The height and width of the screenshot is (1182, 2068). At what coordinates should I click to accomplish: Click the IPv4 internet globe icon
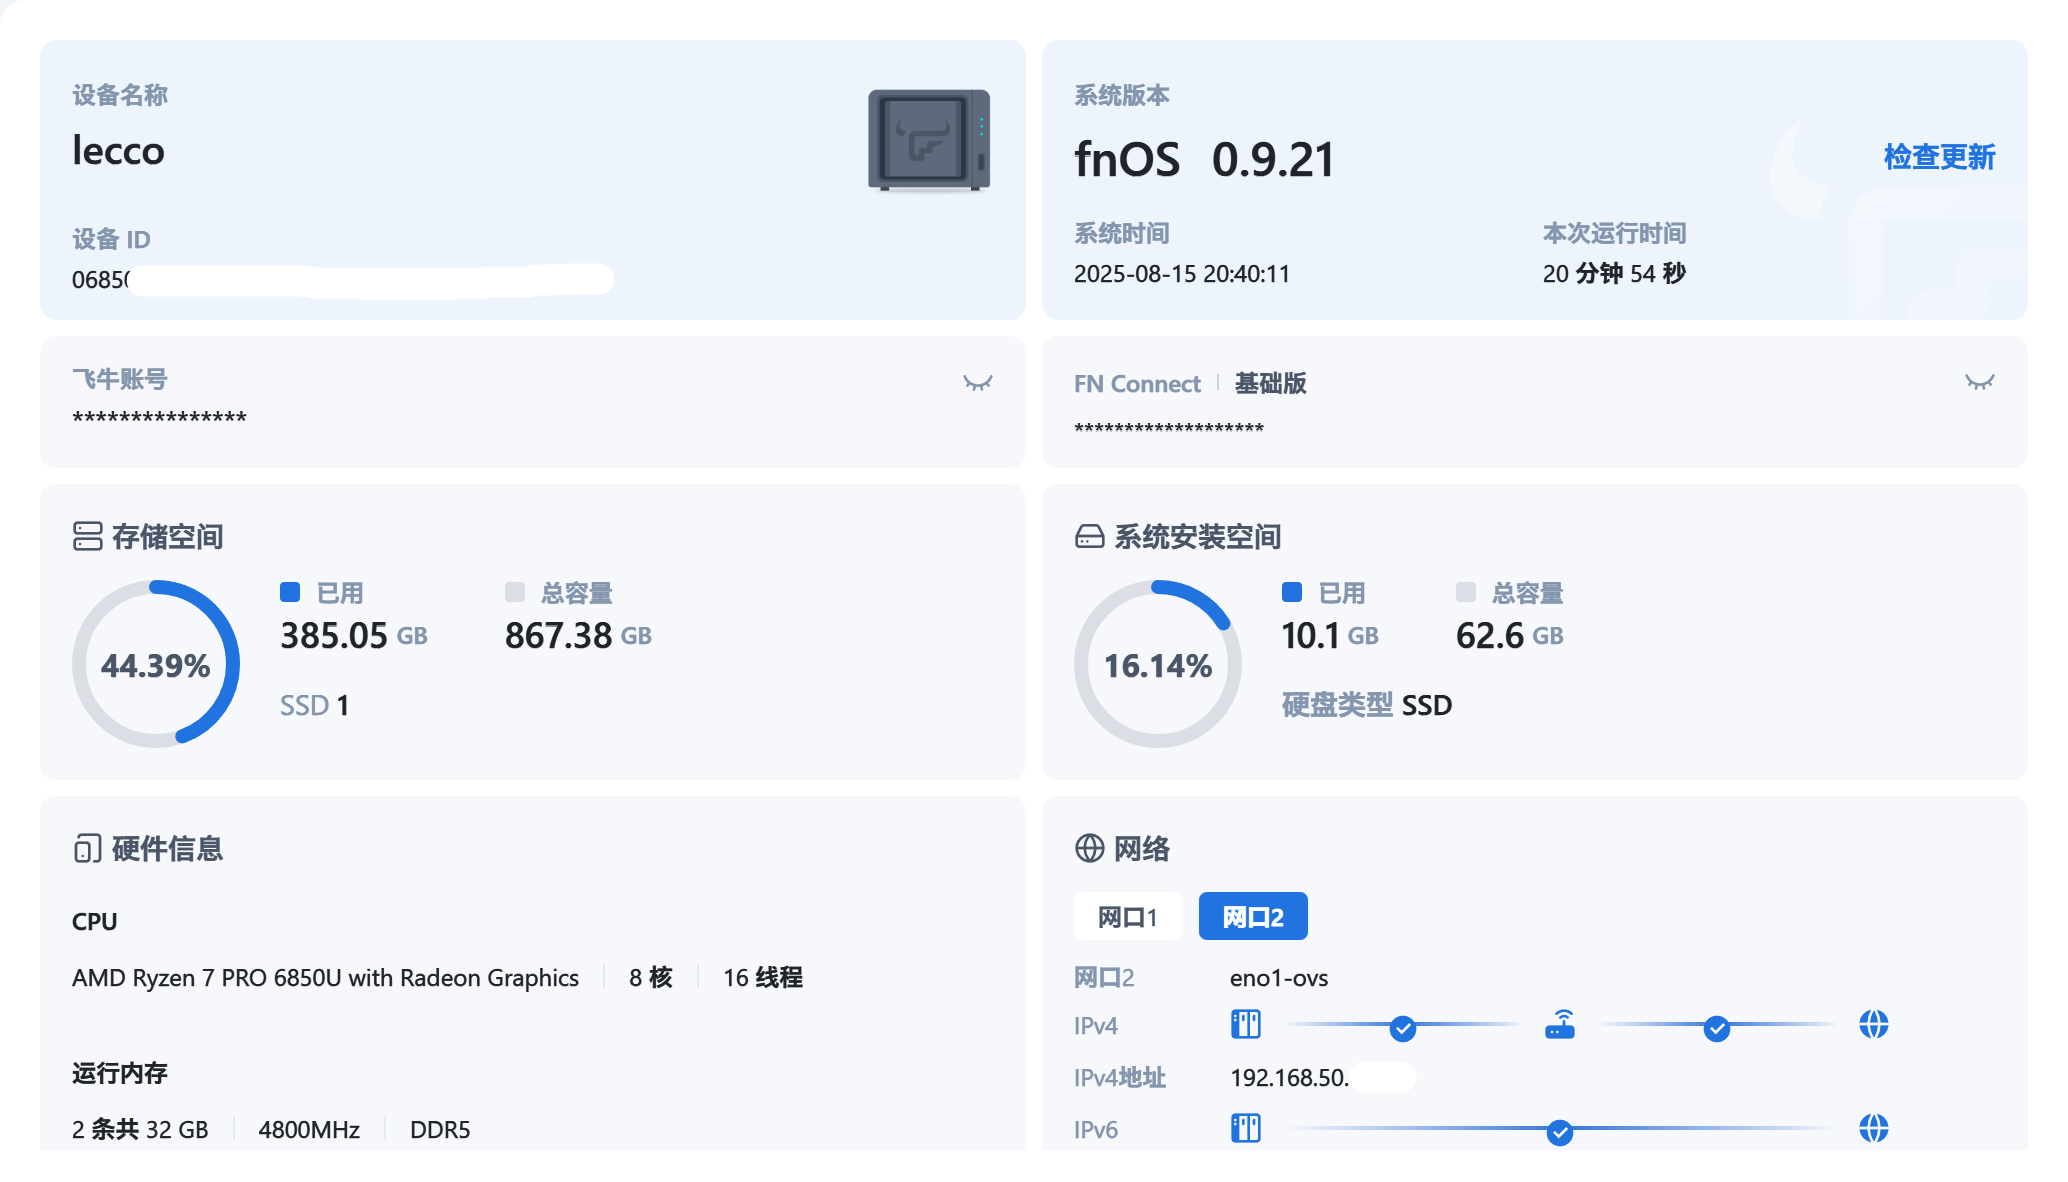(1873, 1025)
